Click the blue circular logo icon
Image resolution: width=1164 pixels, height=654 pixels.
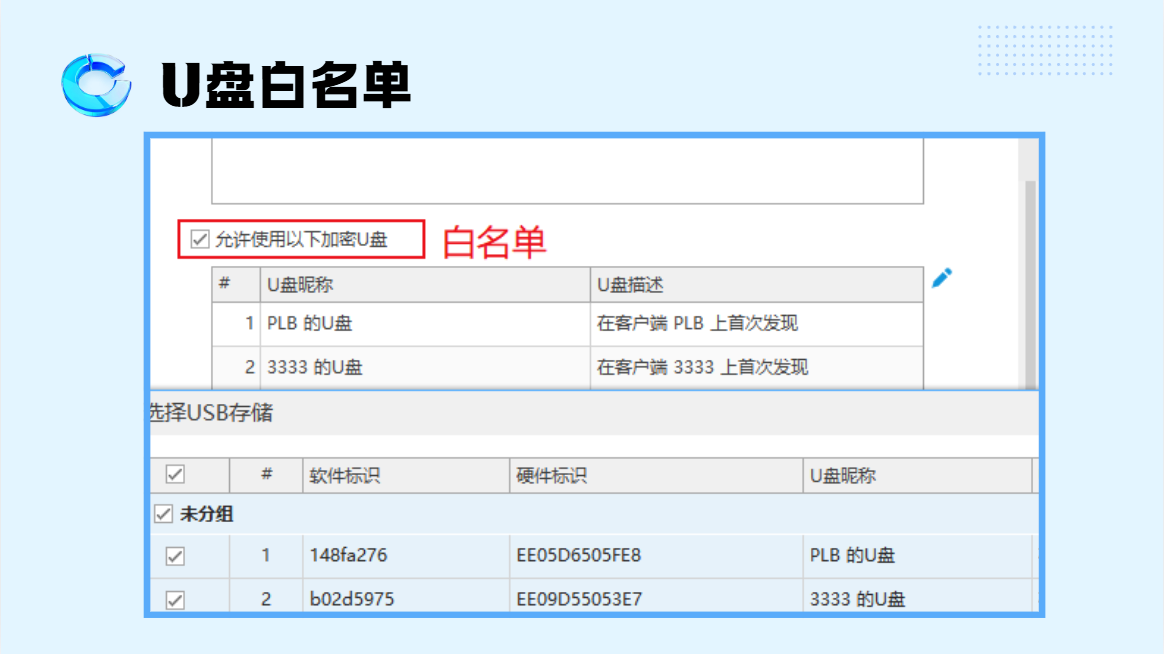(x=97, y=85)
